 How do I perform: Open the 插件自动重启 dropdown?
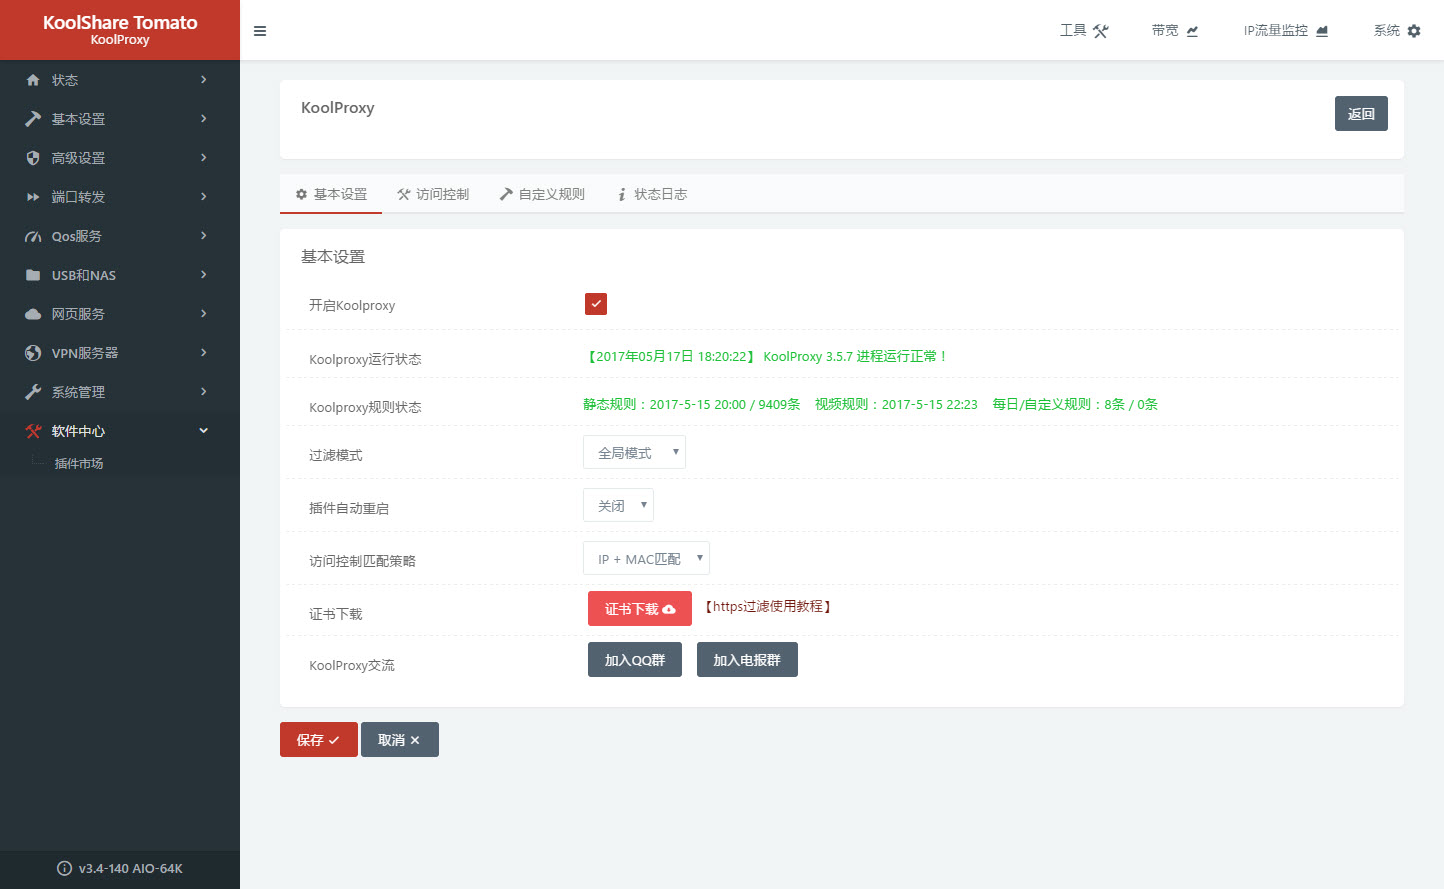click(x=618, y=506)
